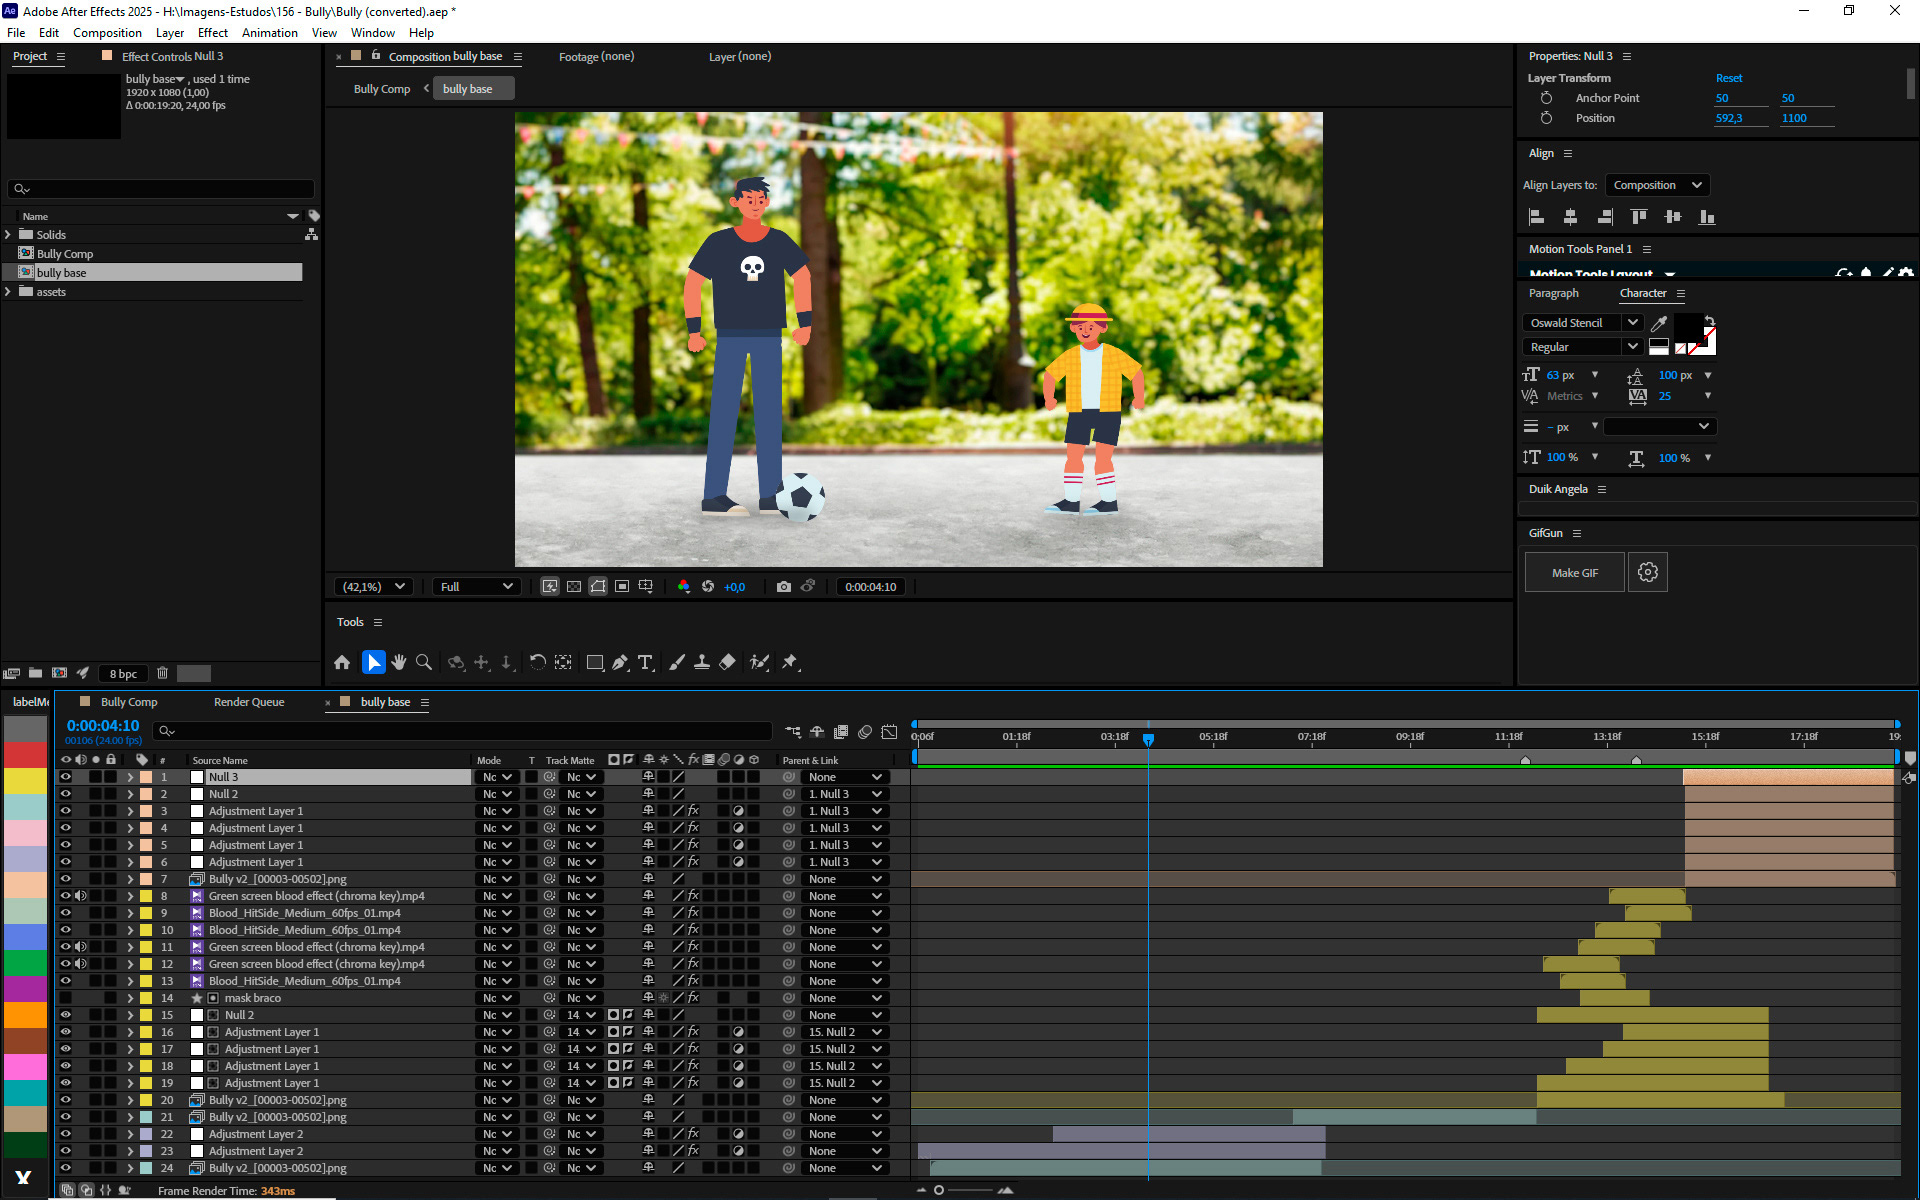This screenshot has width=1920, height=1200.
Task: Select the Pen tool
Action: pos(620,662)
